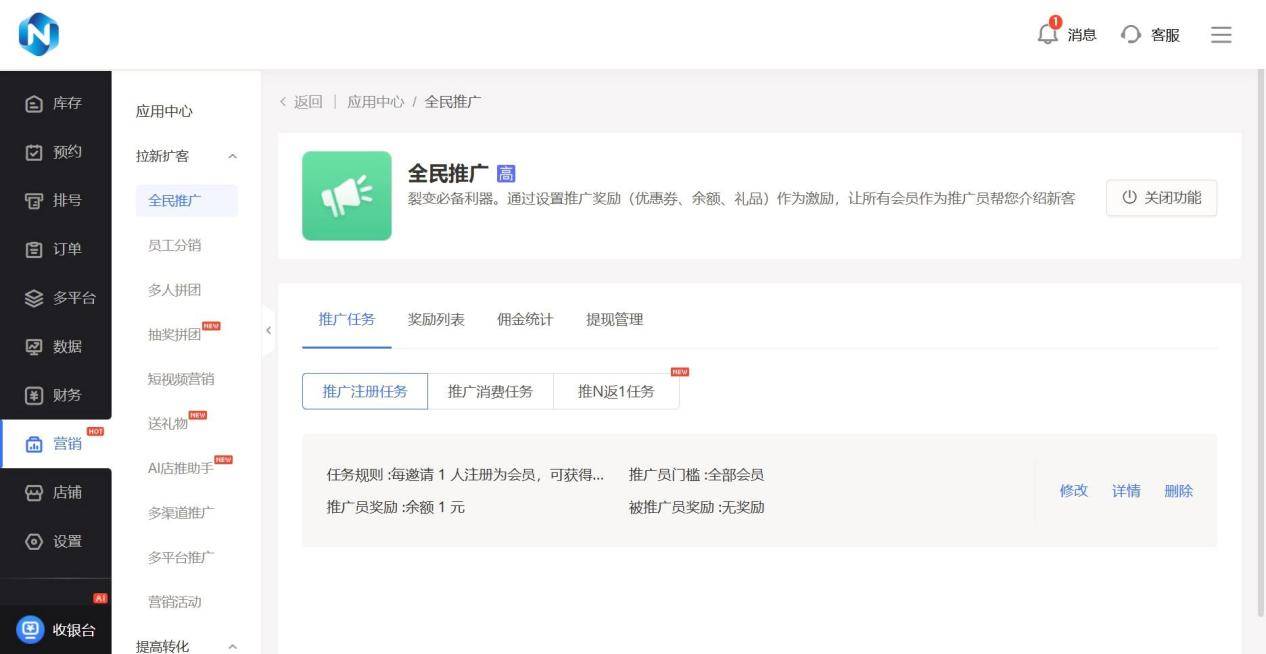
Task: Select 推广消费任务 task type
Action: pos(490,391)
